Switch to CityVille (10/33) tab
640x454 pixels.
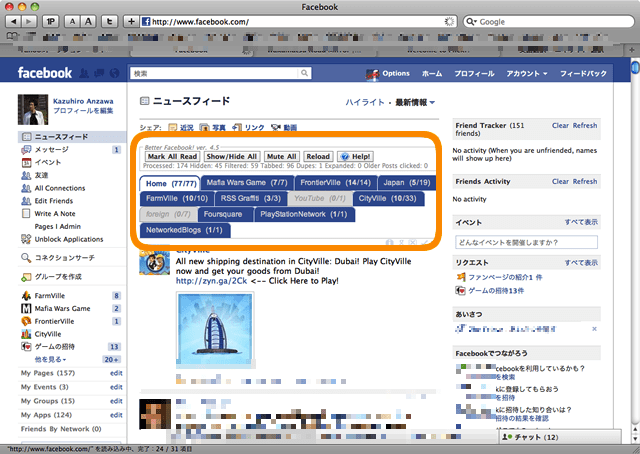387,198
